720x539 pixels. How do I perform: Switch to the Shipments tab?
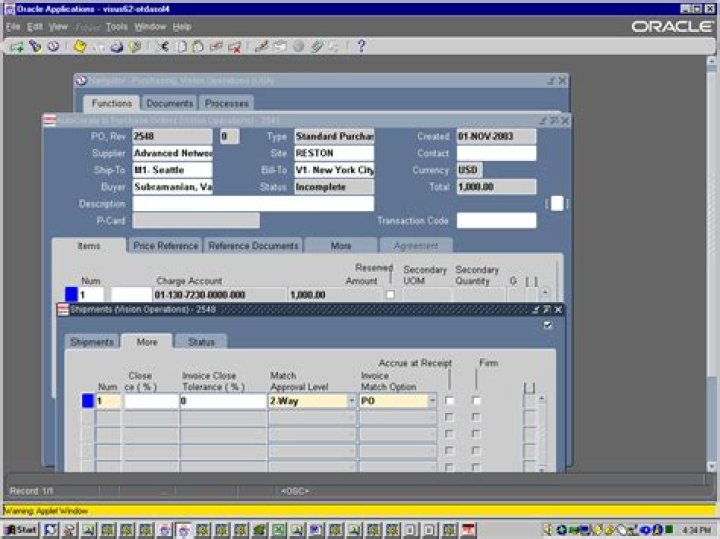92,342
